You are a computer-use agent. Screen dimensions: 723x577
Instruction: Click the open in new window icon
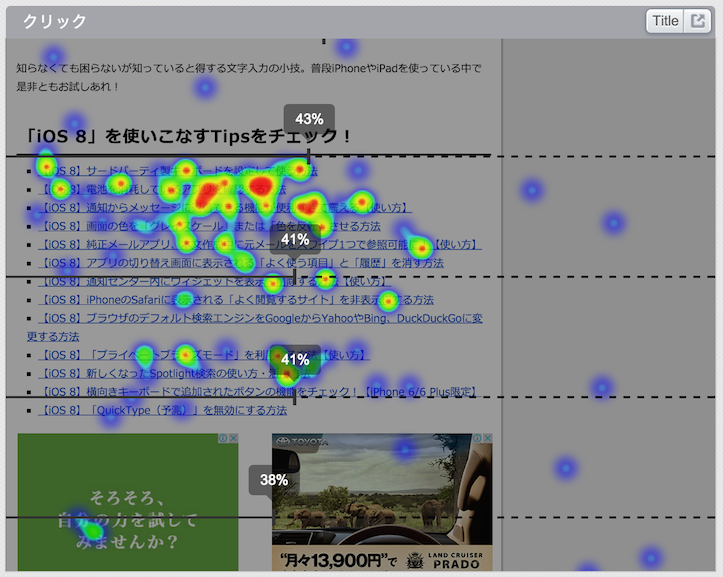pos(698,21)
